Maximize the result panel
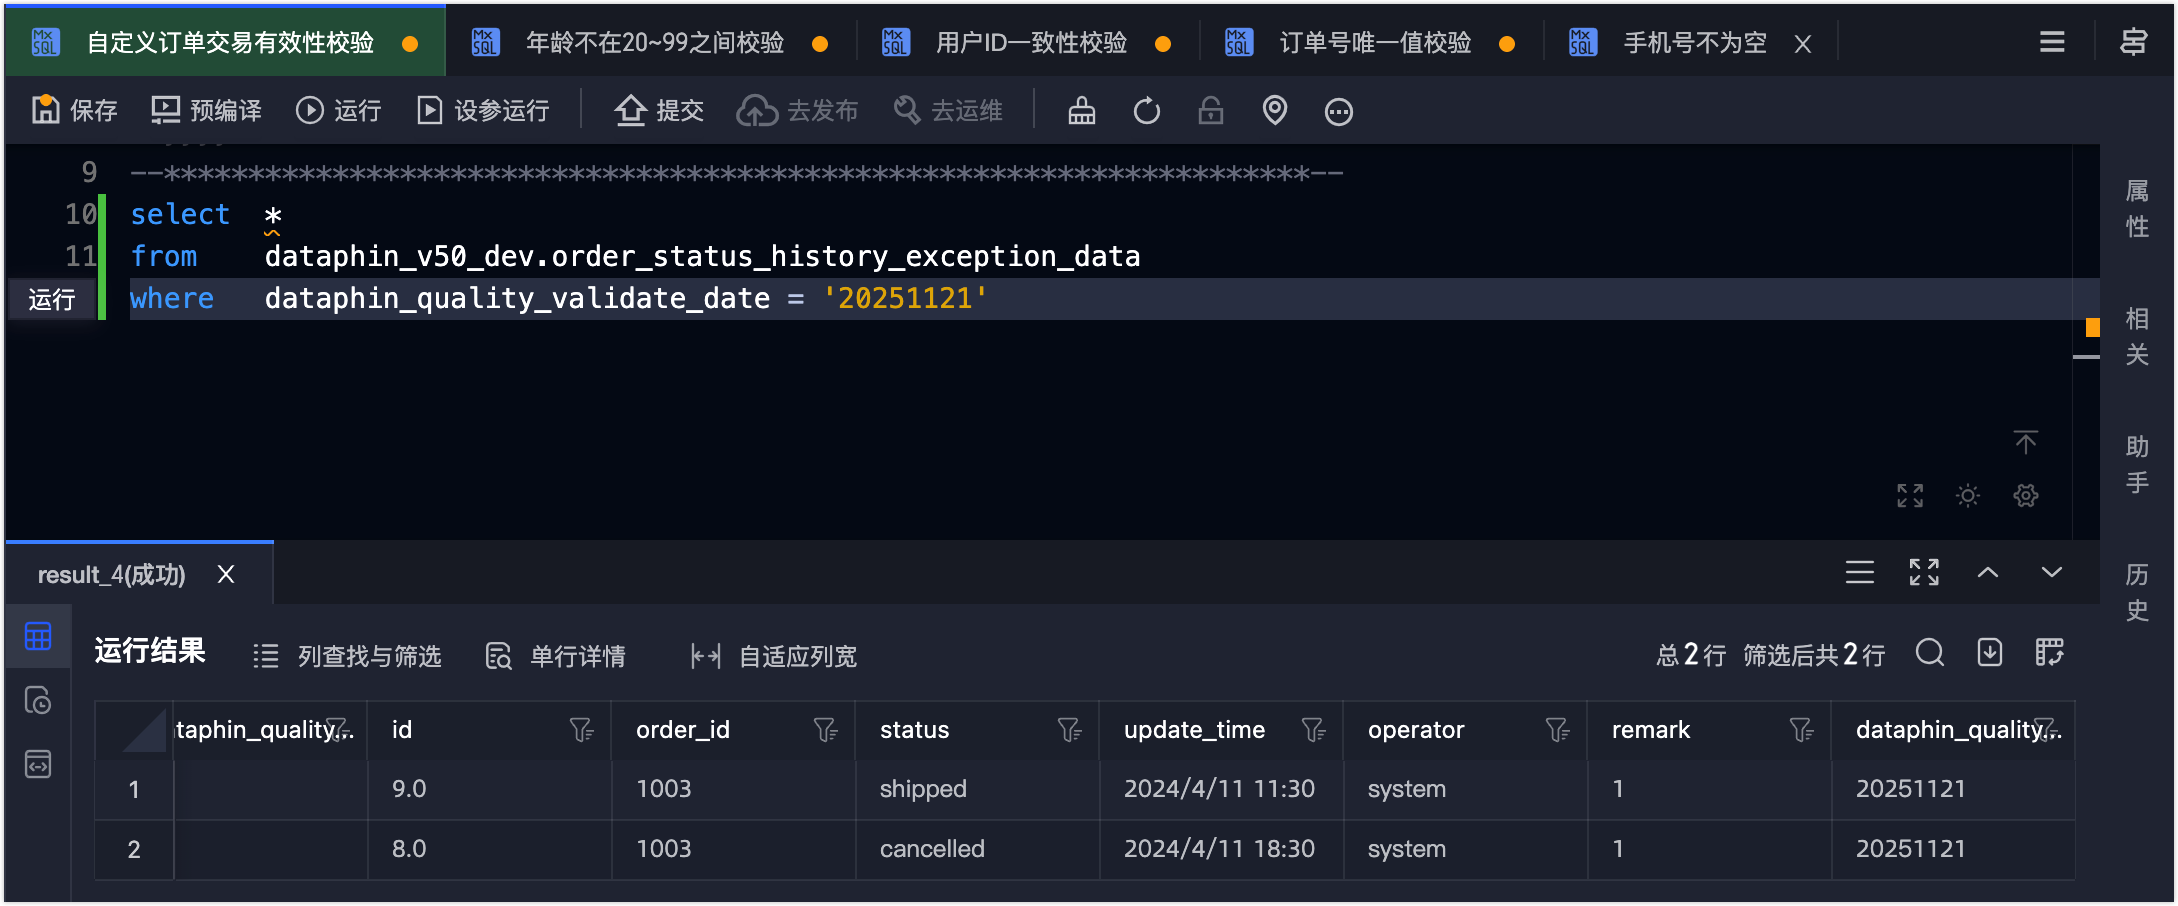Viewport: 2178px width, 906px height. click(1924, 572)
